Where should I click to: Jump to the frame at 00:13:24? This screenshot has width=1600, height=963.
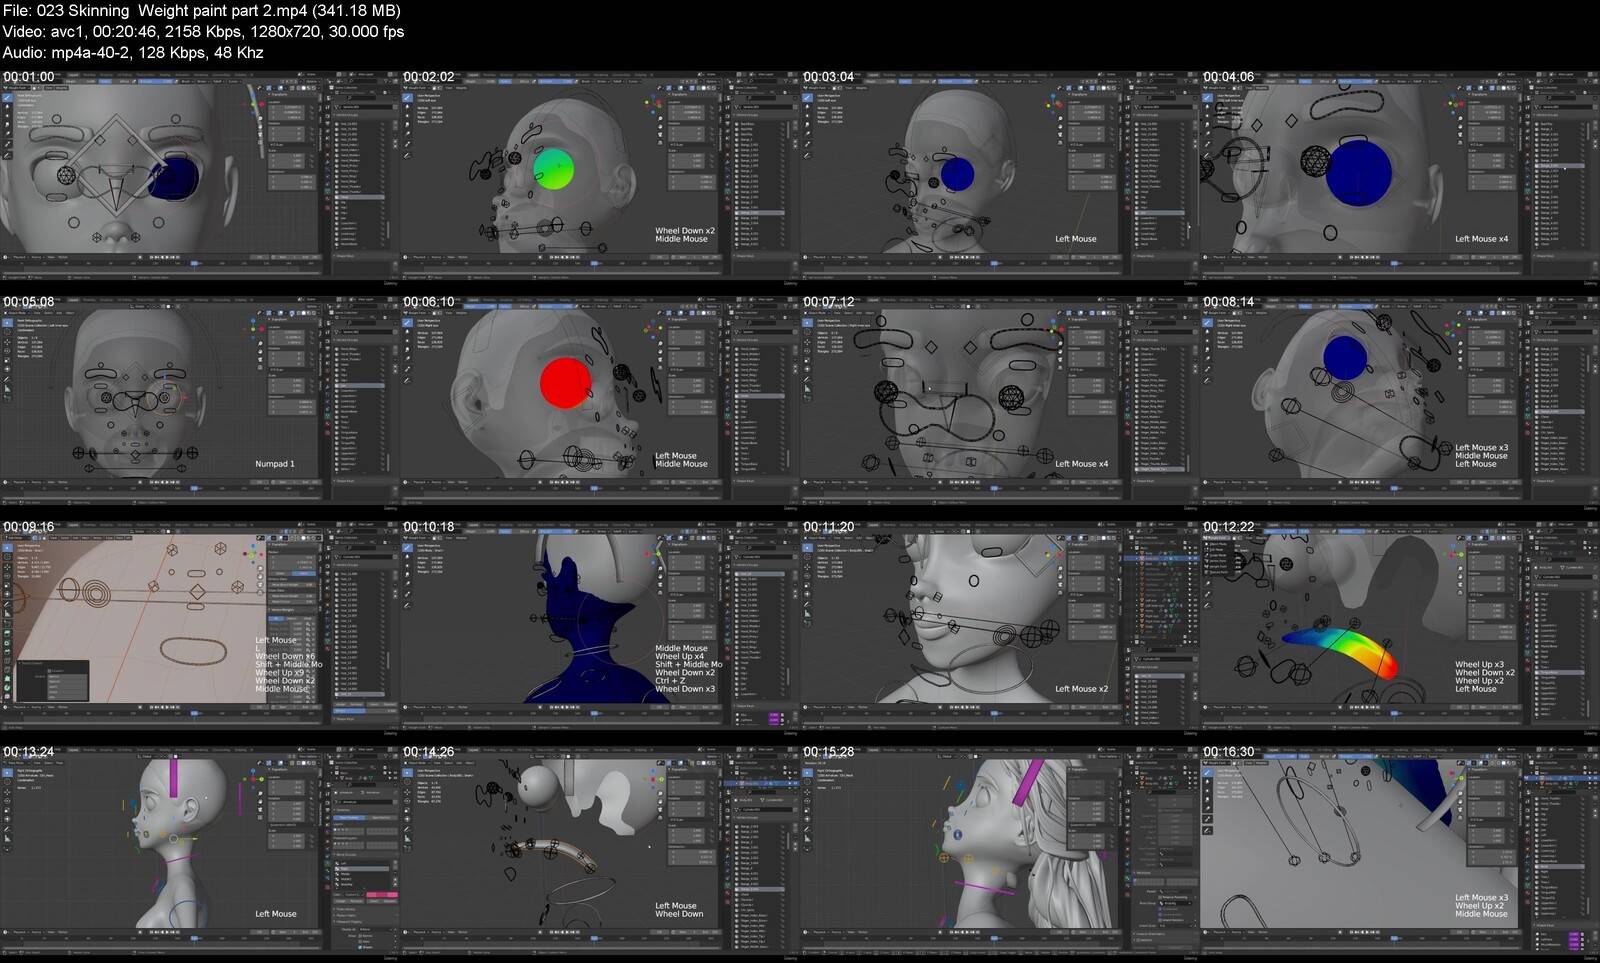(x=199, y=849)
